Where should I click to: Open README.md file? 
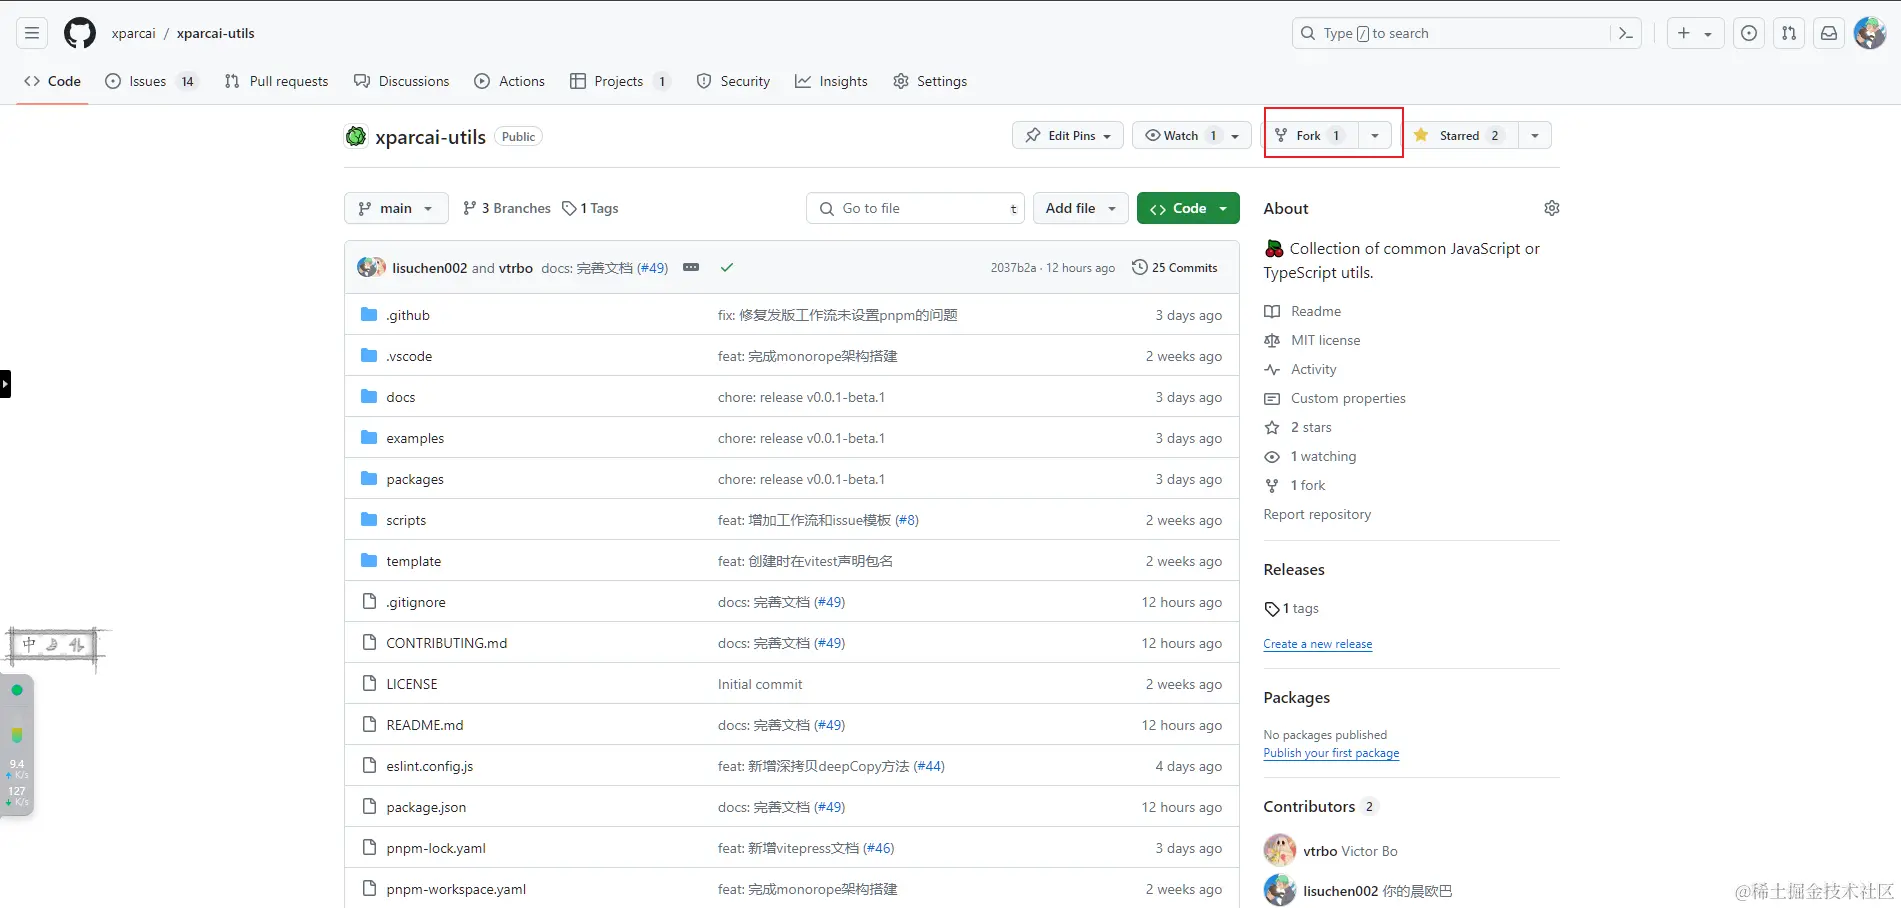point(425,725)
